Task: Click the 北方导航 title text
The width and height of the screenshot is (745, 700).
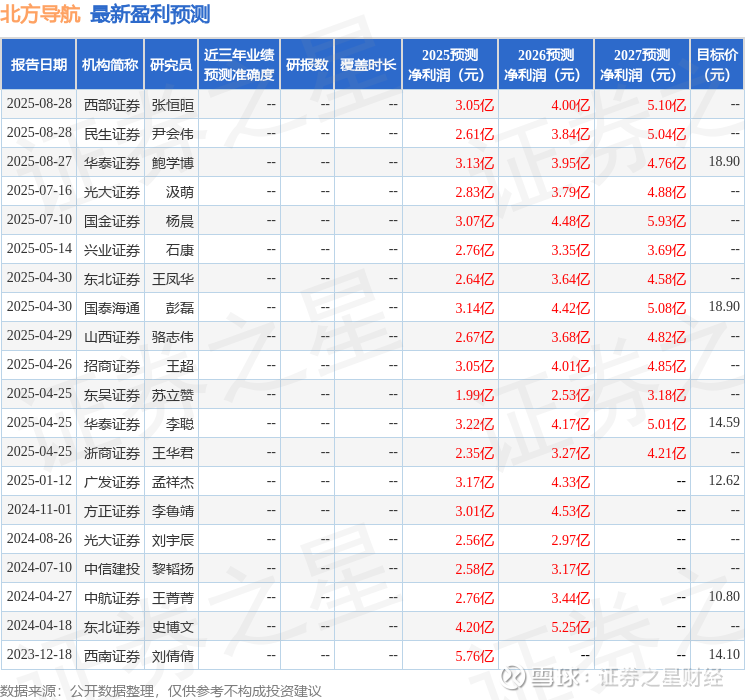Action: (40, 14)
